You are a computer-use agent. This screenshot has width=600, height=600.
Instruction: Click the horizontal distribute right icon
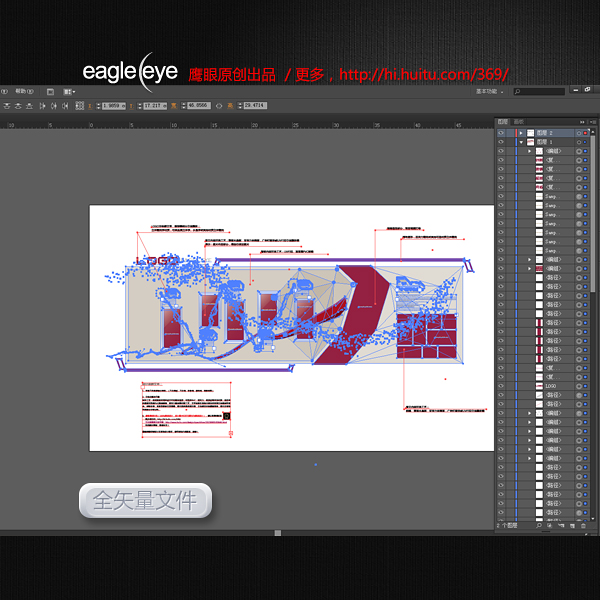click(65, 106)
